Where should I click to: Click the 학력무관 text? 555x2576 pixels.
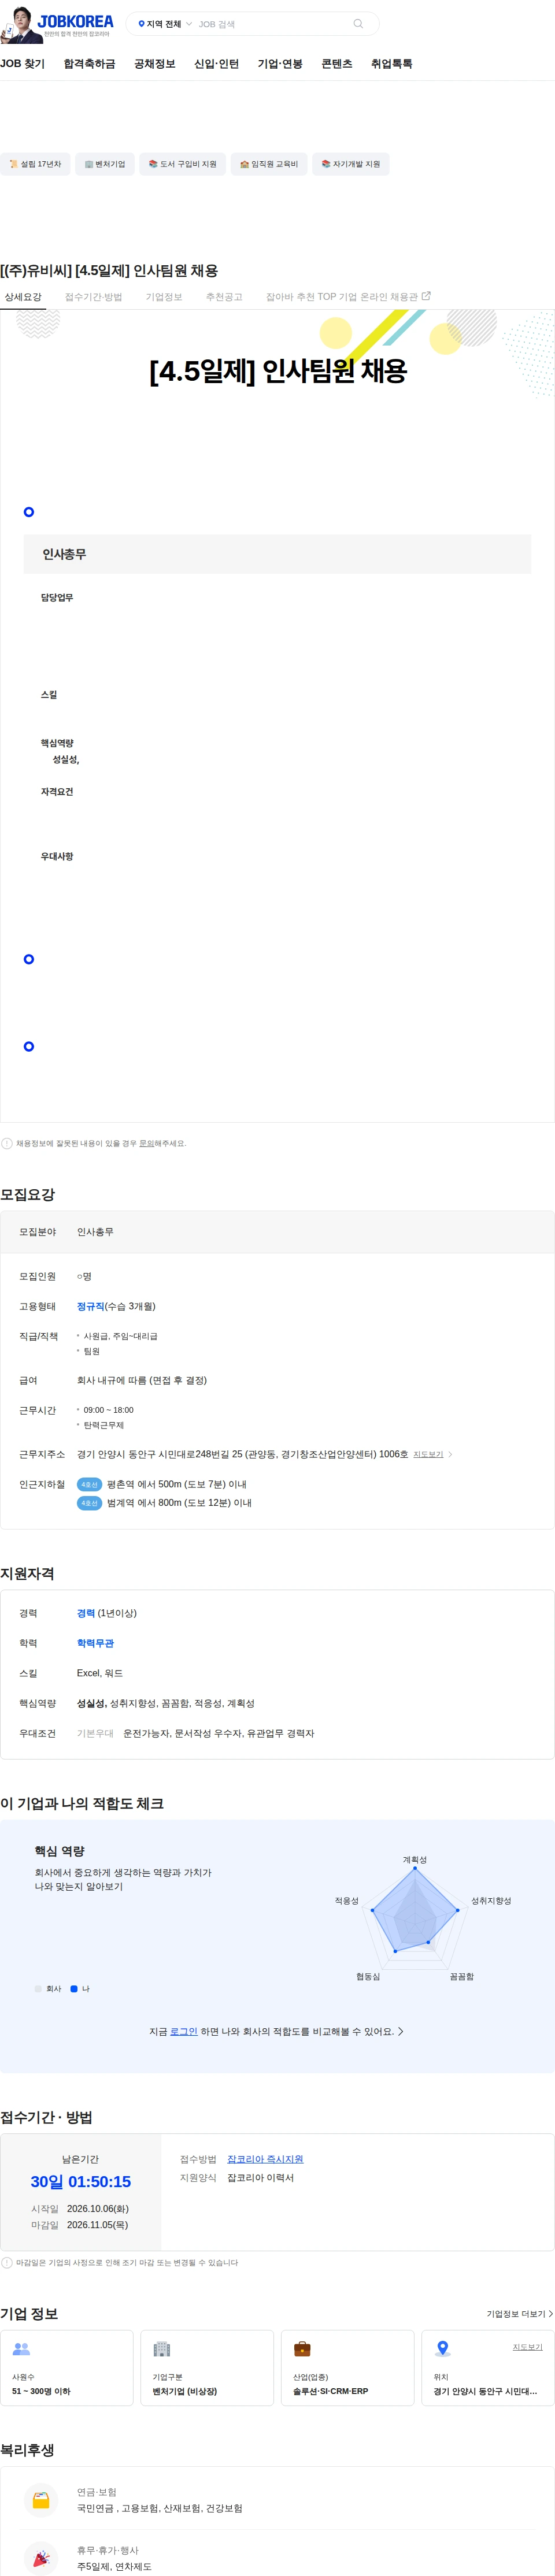[x=95, y=1643]
